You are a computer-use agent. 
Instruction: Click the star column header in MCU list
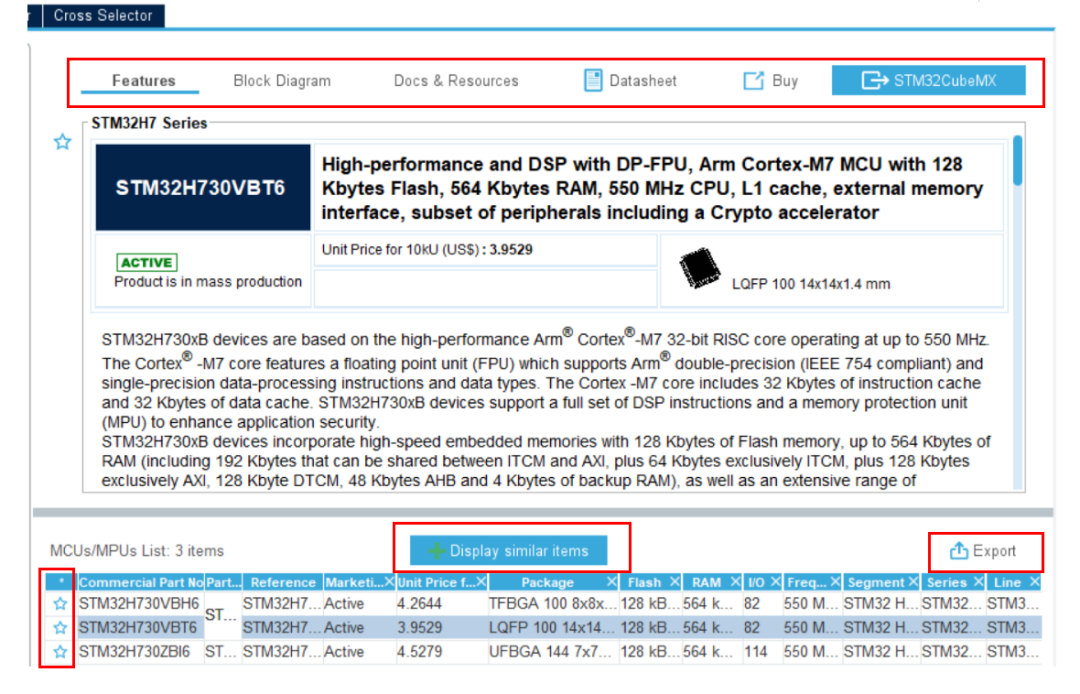[61, 582]
